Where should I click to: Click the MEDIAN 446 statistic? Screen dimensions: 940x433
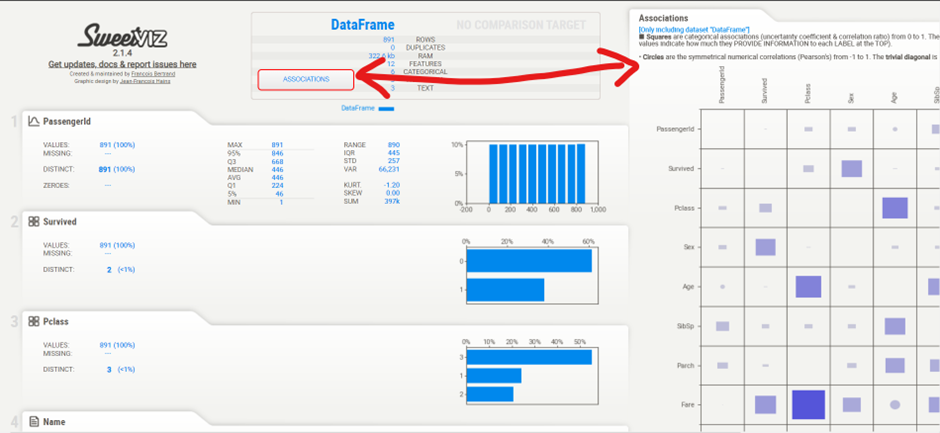click(x=255, y=170)
